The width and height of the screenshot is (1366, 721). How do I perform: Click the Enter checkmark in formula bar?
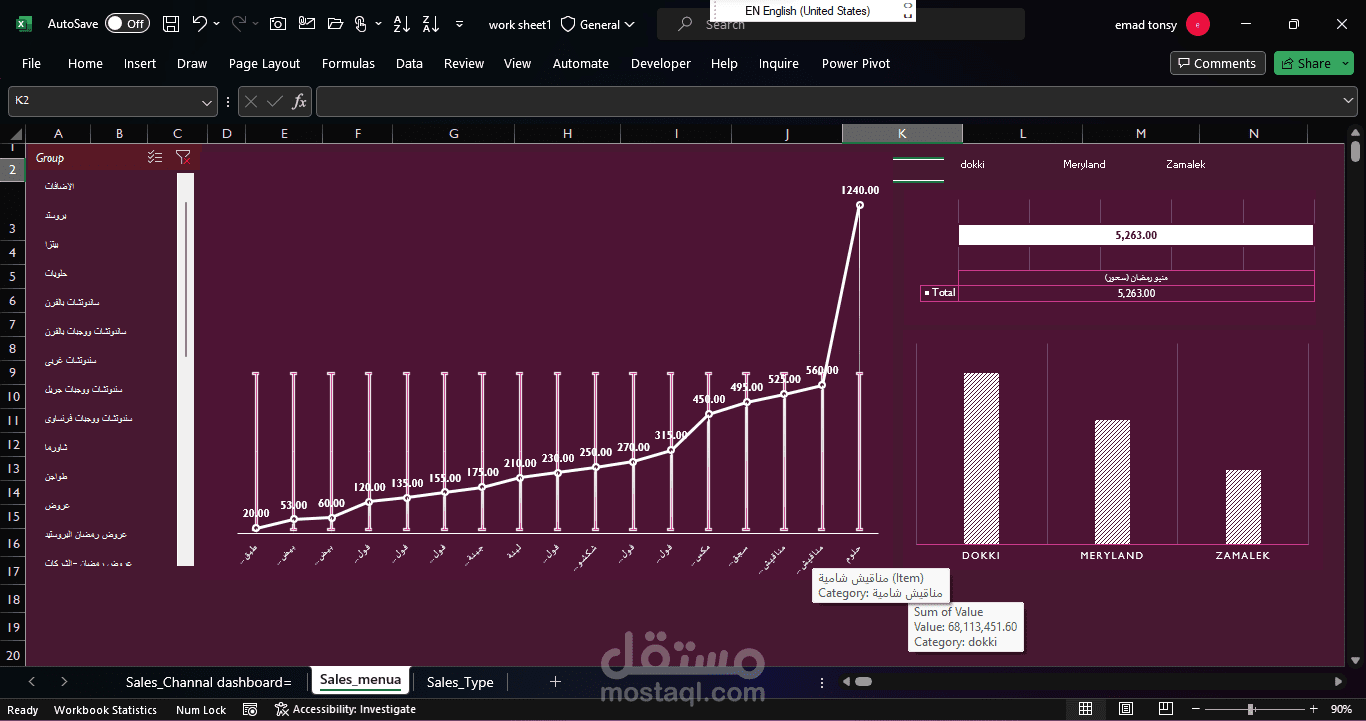point(275,101)
